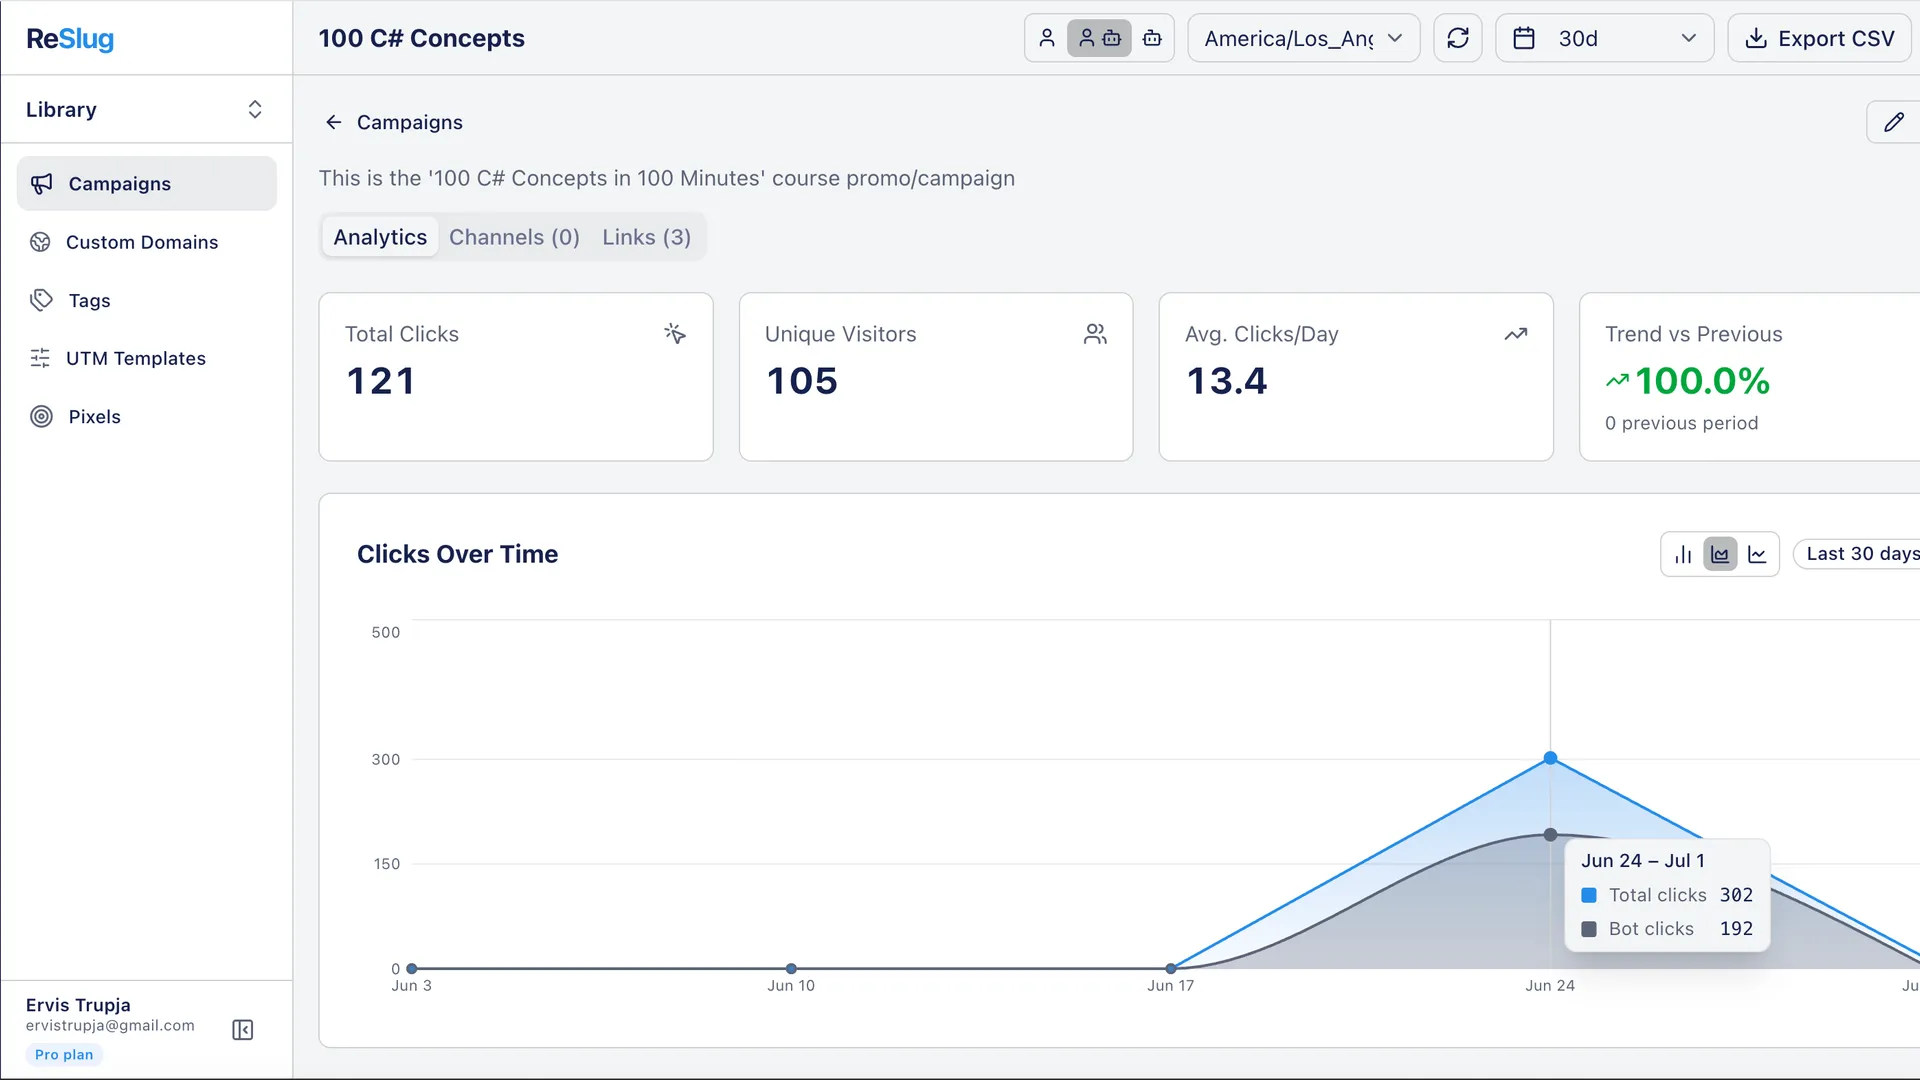Click the refresh data icon
The width and height of the screenshot is (1920, 1080).
(1457, 38)
